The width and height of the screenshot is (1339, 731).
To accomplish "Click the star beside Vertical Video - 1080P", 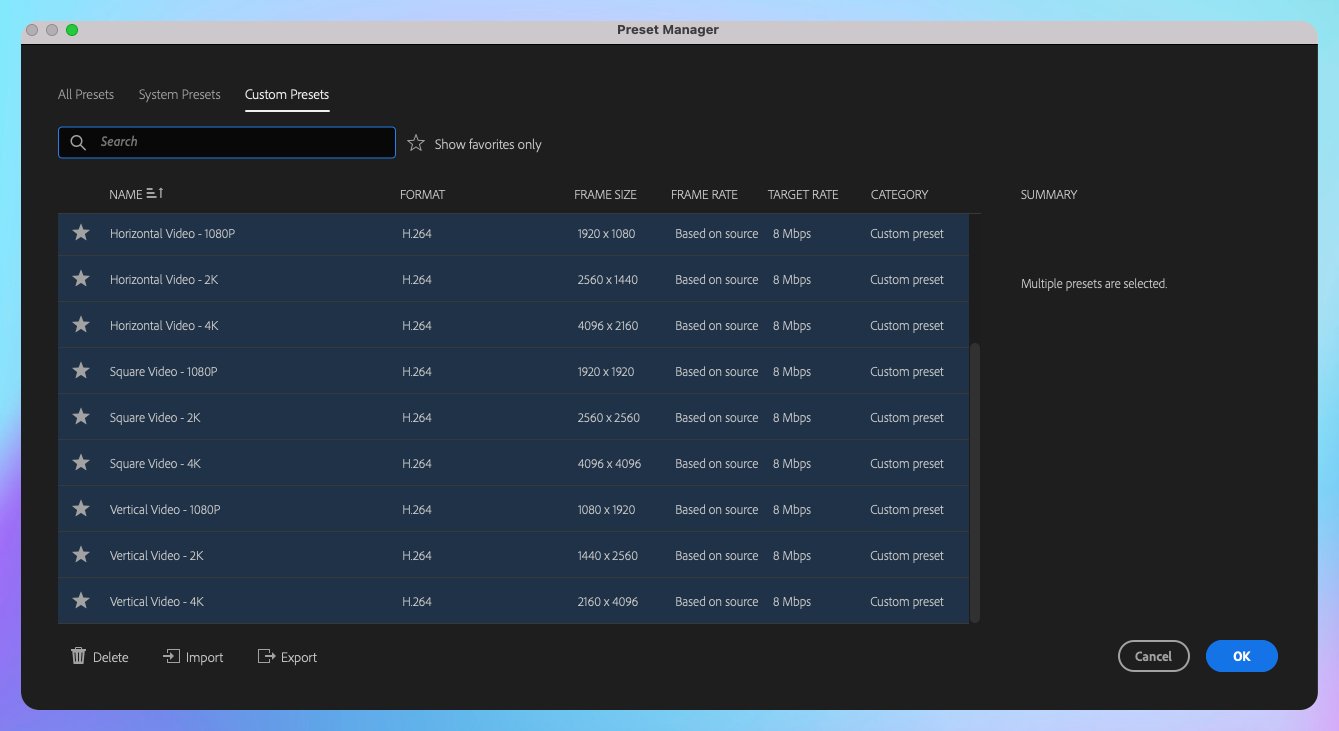I will [81, 508].
